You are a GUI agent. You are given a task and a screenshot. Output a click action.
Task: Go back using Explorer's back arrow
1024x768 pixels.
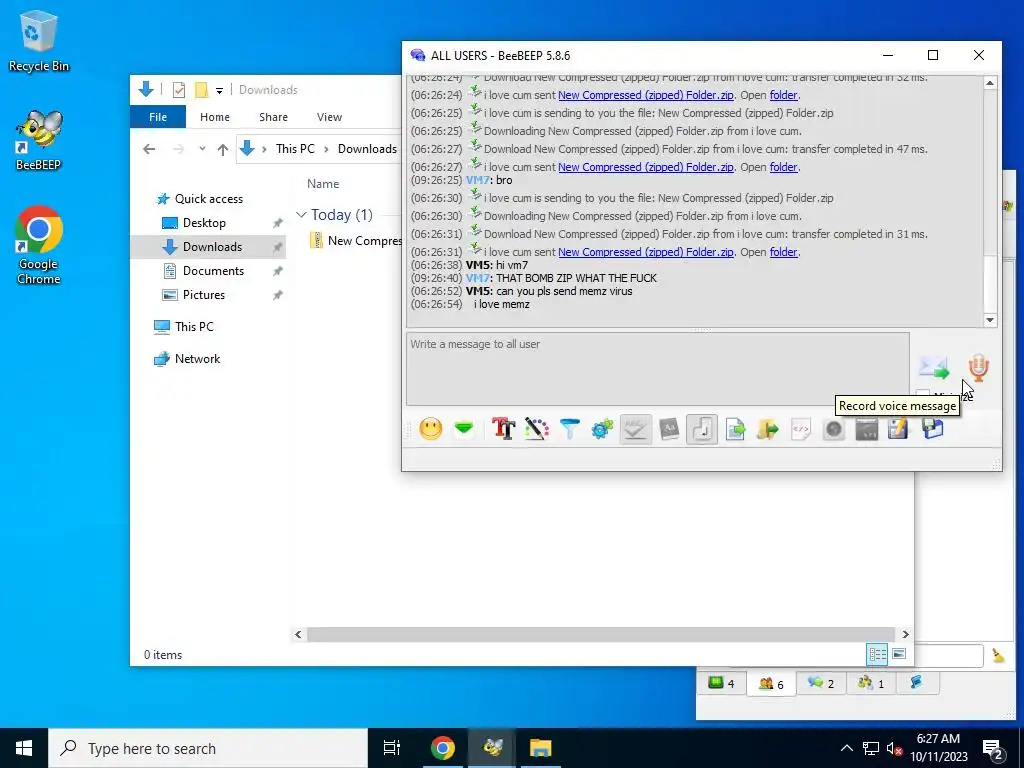pyautogui.click(x=149, y=149)
